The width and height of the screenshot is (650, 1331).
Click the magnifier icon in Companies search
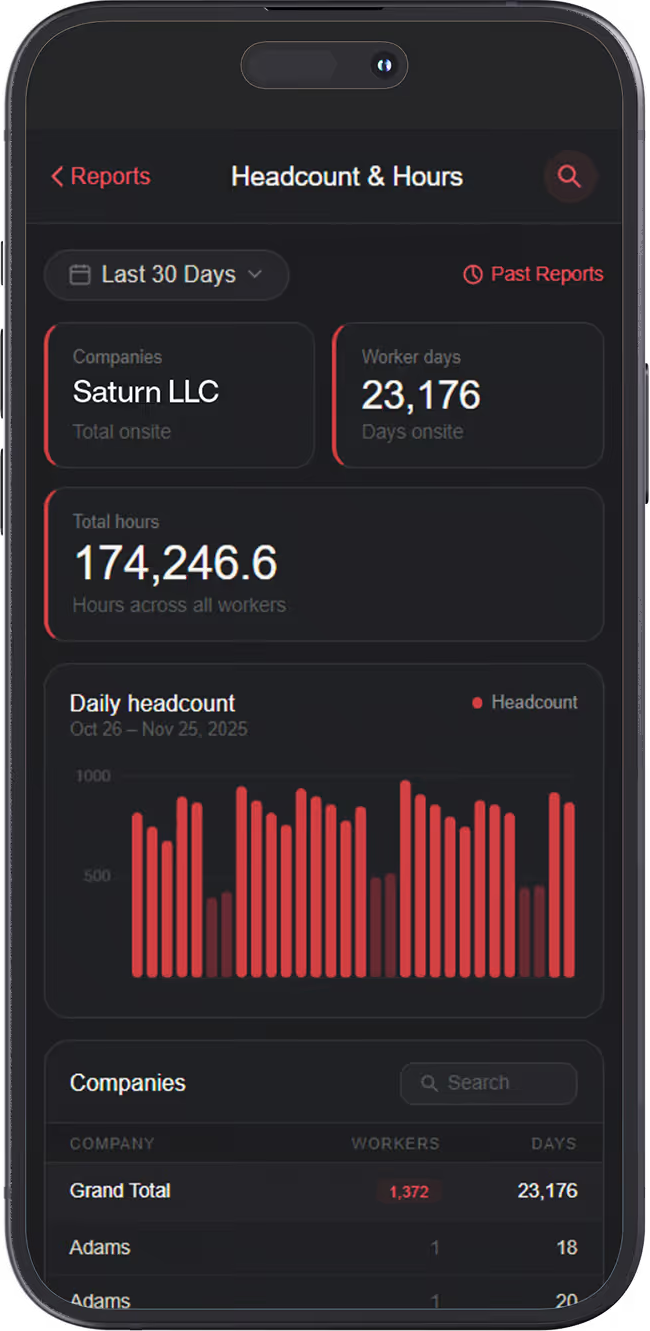(429, 1083)
